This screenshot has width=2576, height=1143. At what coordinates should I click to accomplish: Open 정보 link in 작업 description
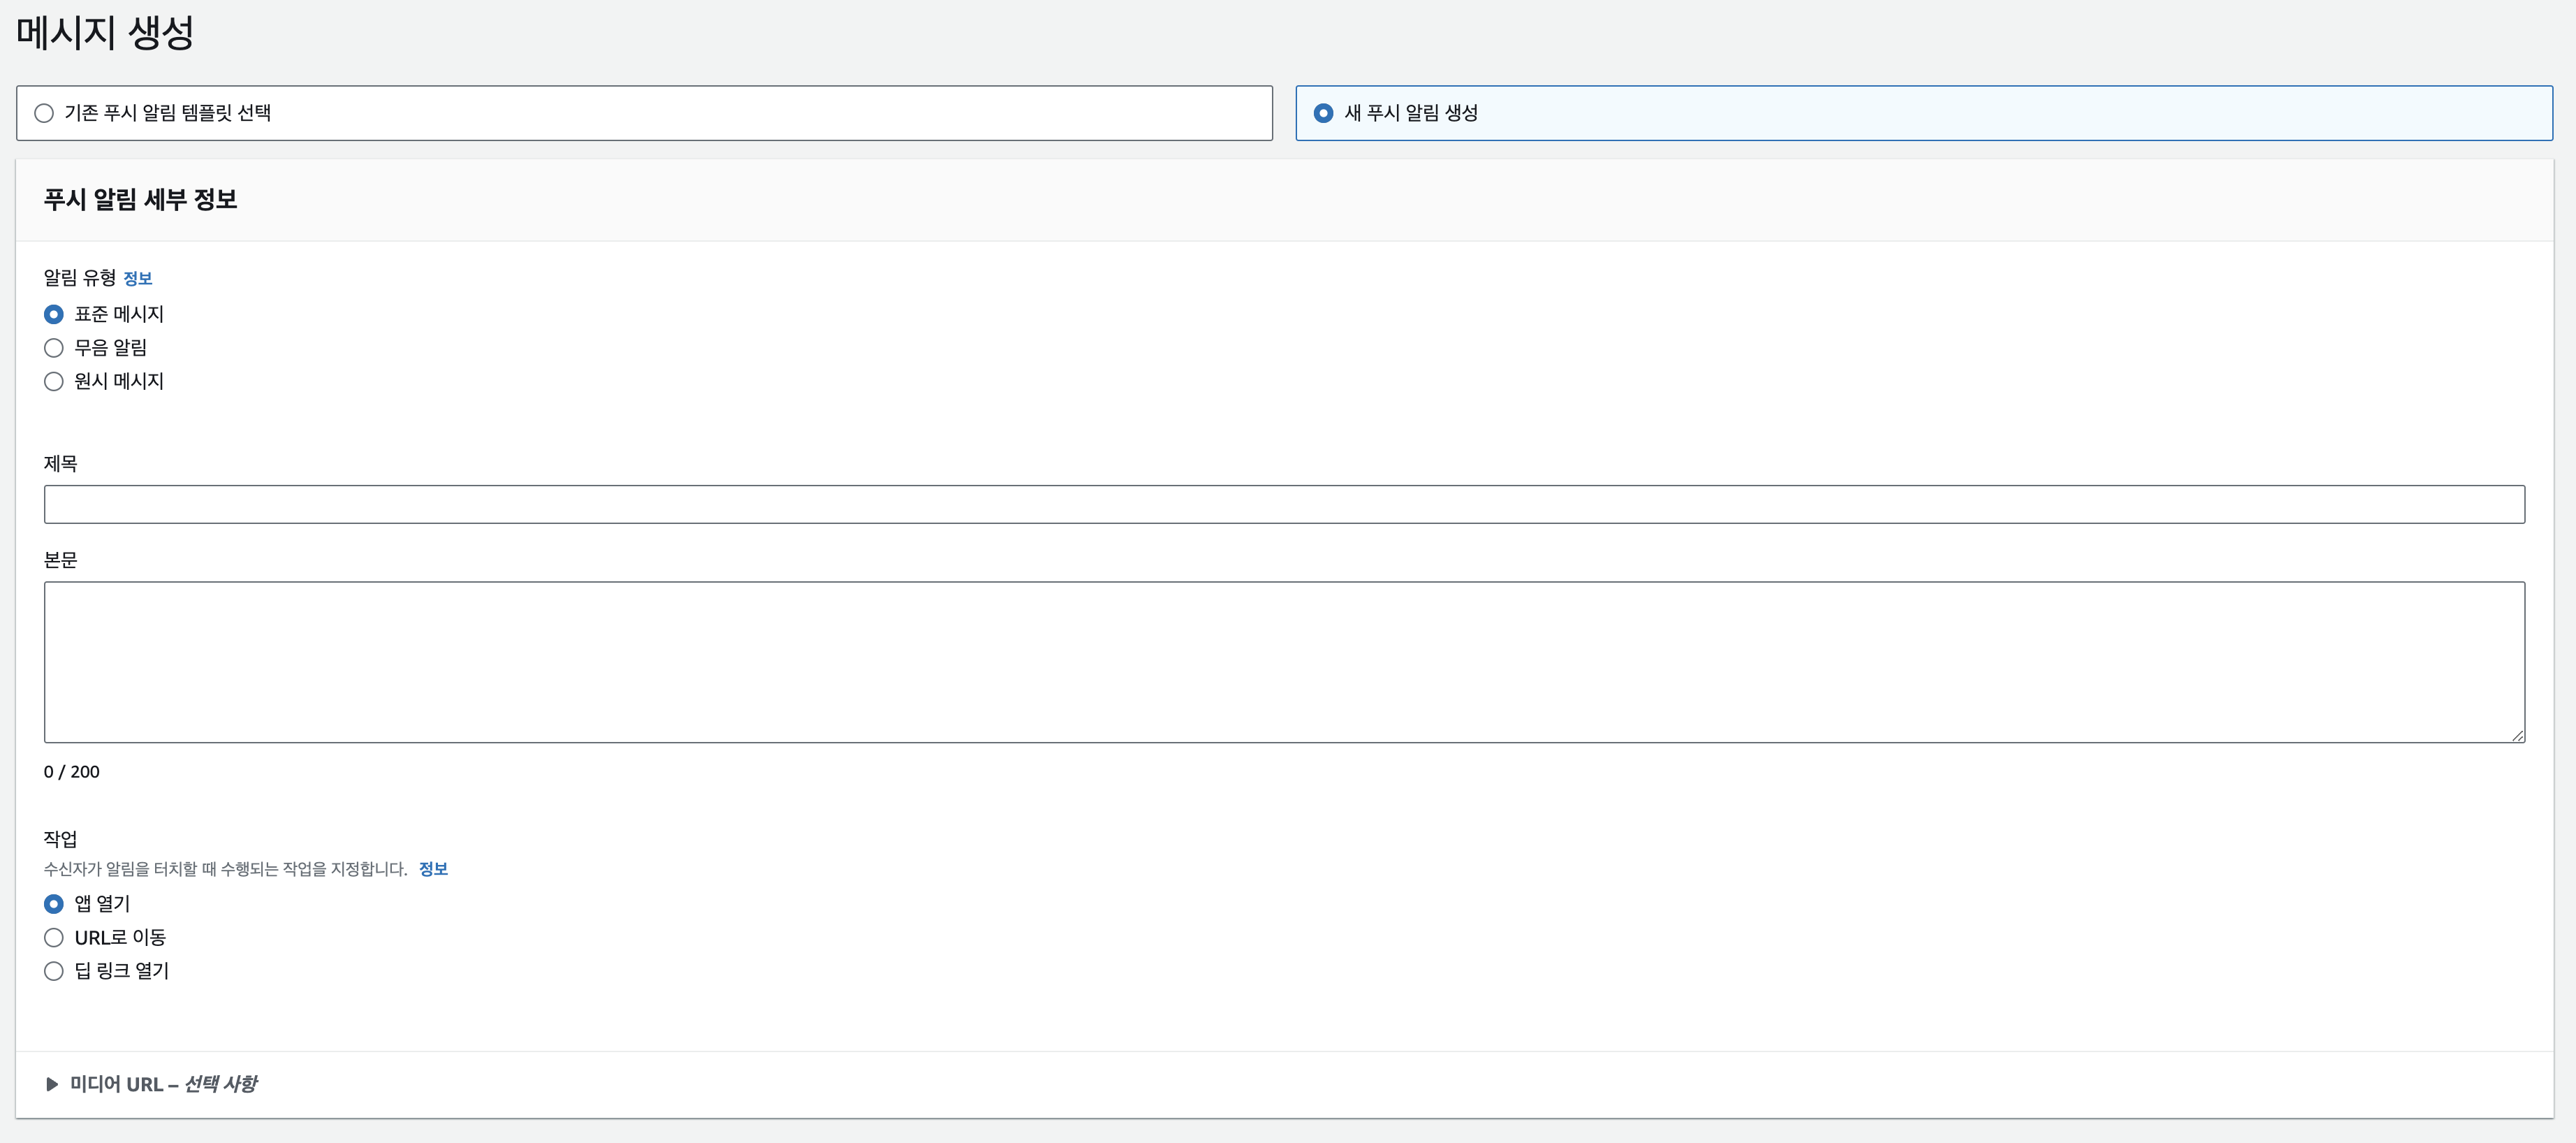point(433,869)
